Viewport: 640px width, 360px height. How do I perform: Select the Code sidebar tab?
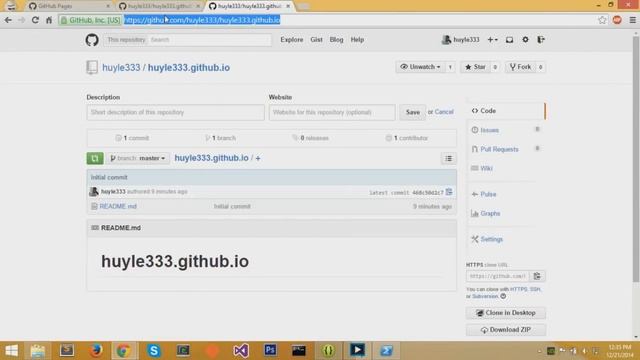click(506, 111)
